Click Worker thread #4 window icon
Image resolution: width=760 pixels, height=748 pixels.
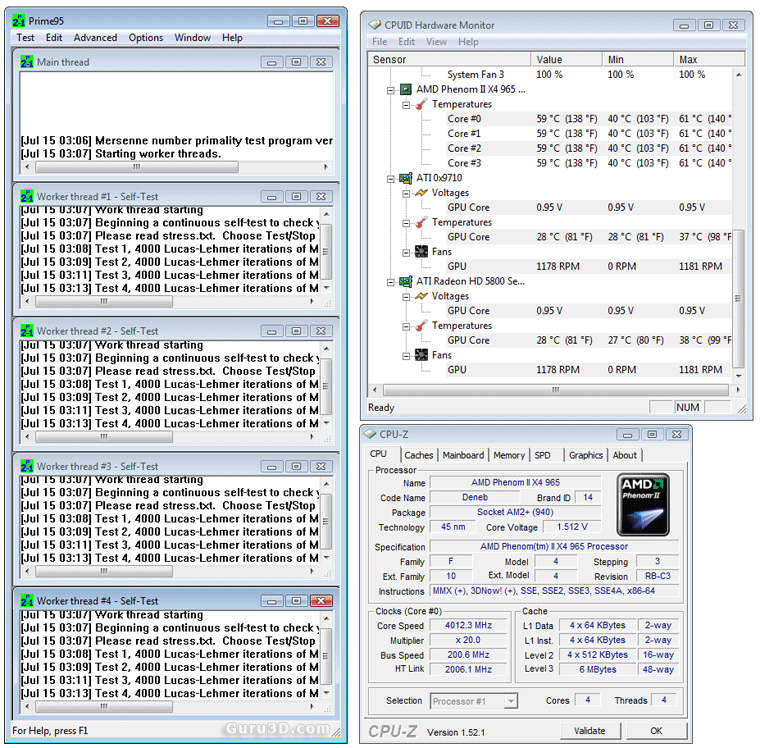coord(27,601)
